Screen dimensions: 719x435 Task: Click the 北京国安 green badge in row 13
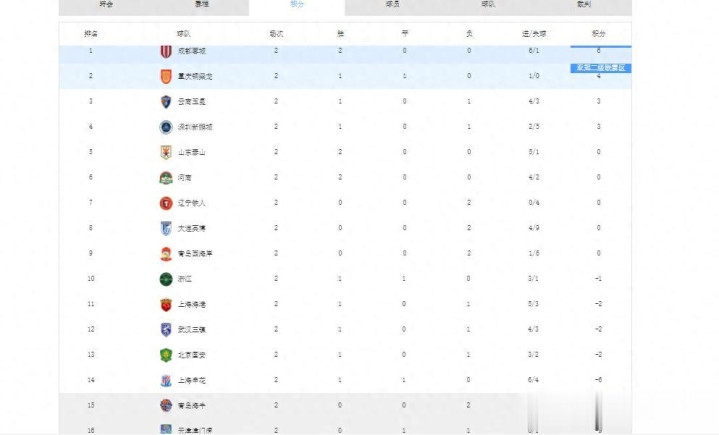pos(166,355)
